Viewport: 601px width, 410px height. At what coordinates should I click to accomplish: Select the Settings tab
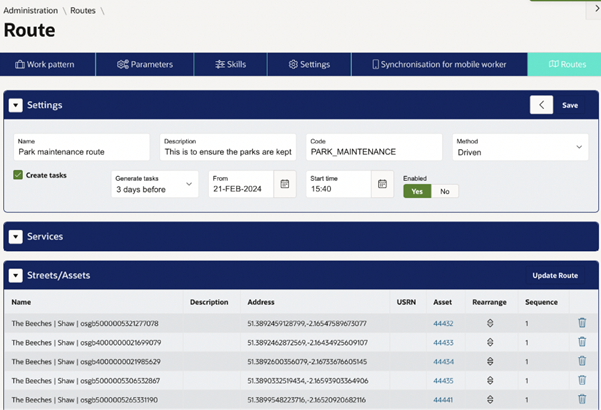(x=309, y=64)
